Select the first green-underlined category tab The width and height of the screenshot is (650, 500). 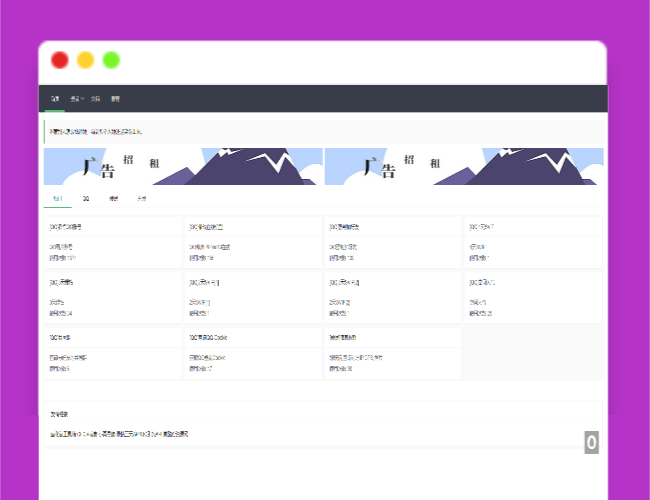coord(57,199)
